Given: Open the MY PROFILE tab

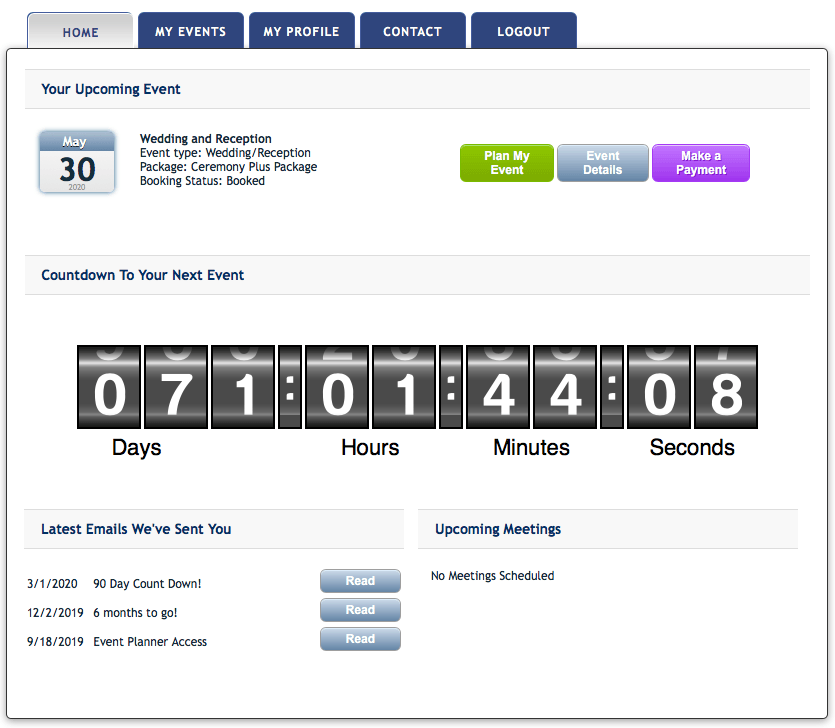Looking at the screenshot, I should (x=302, y=30).
